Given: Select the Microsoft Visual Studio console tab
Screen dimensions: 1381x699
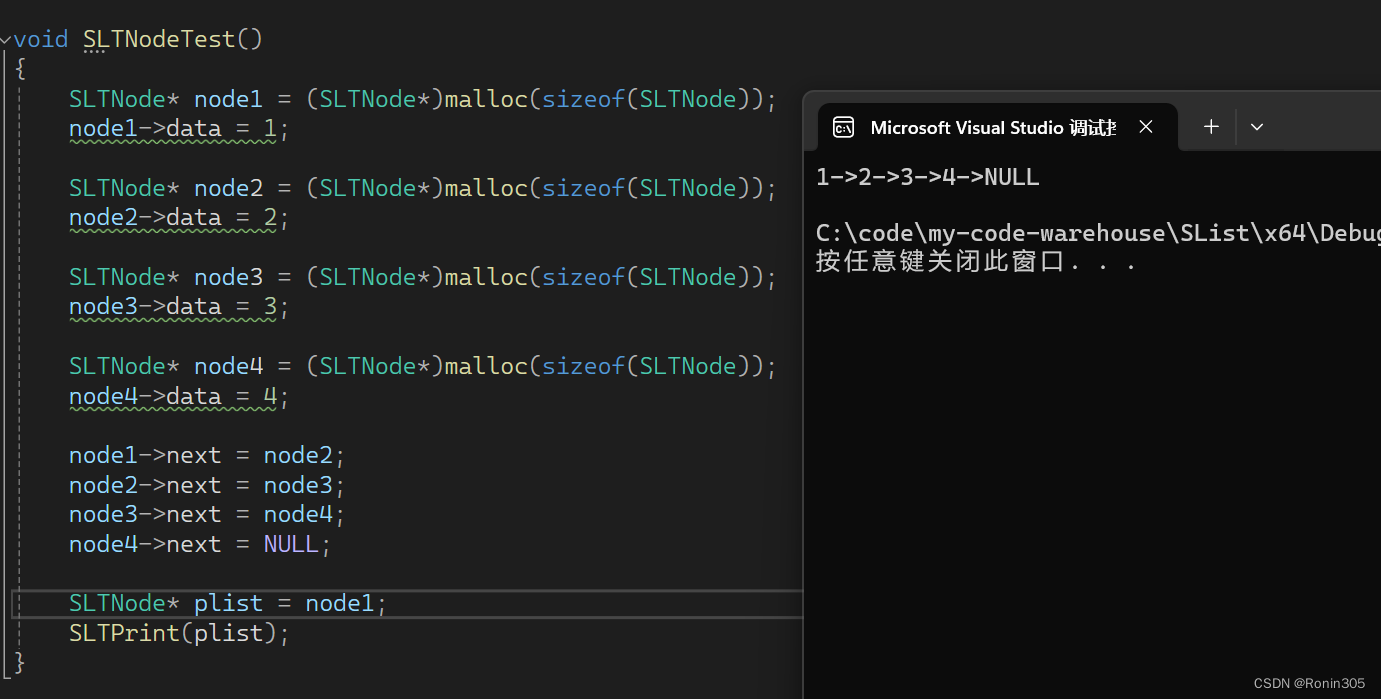Looking at the screenshot, I should click(x=992, y=127).
